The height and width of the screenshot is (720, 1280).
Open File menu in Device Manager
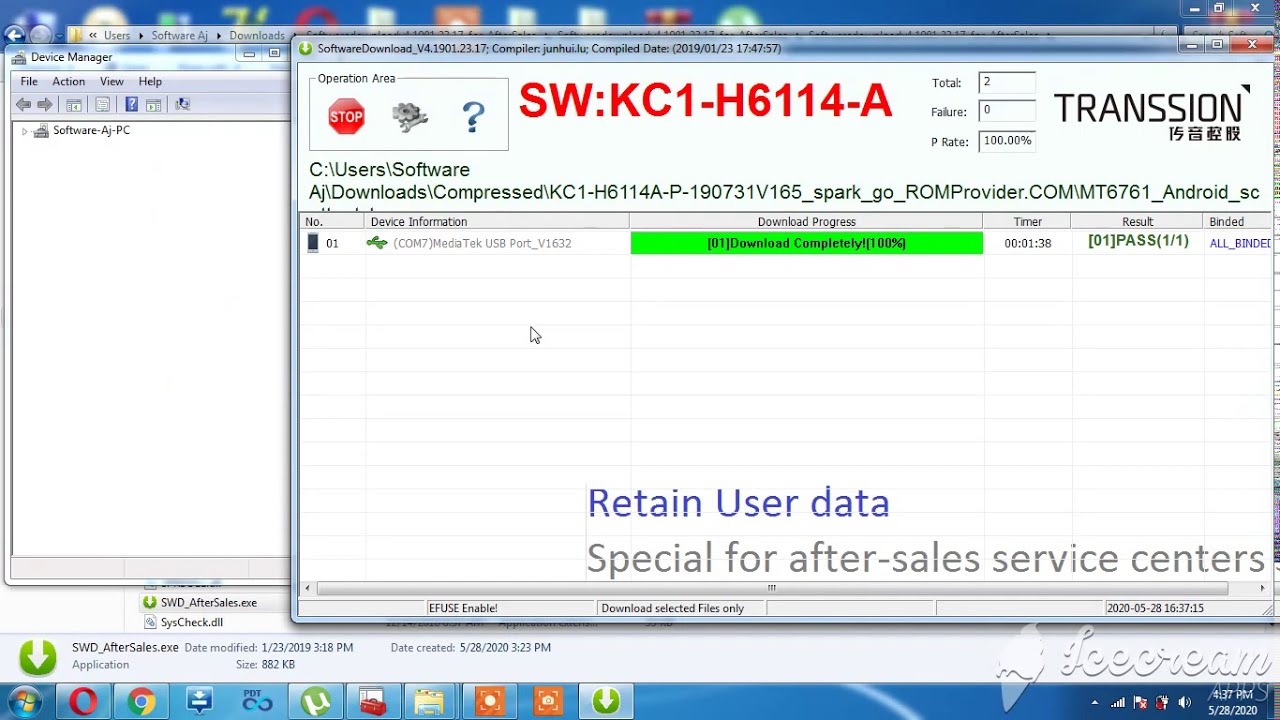point(29,81)
